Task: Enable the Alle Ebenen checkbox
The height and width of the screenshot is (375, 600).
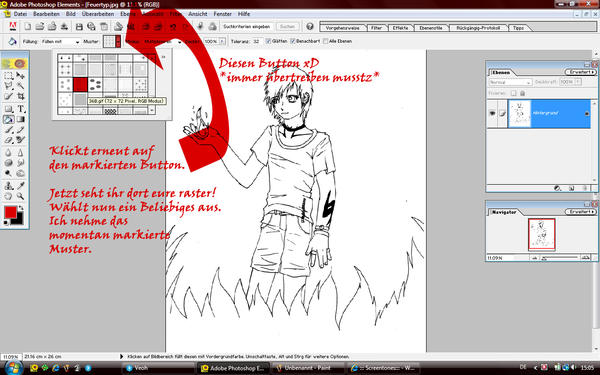Action: click(x=326, y=41)
